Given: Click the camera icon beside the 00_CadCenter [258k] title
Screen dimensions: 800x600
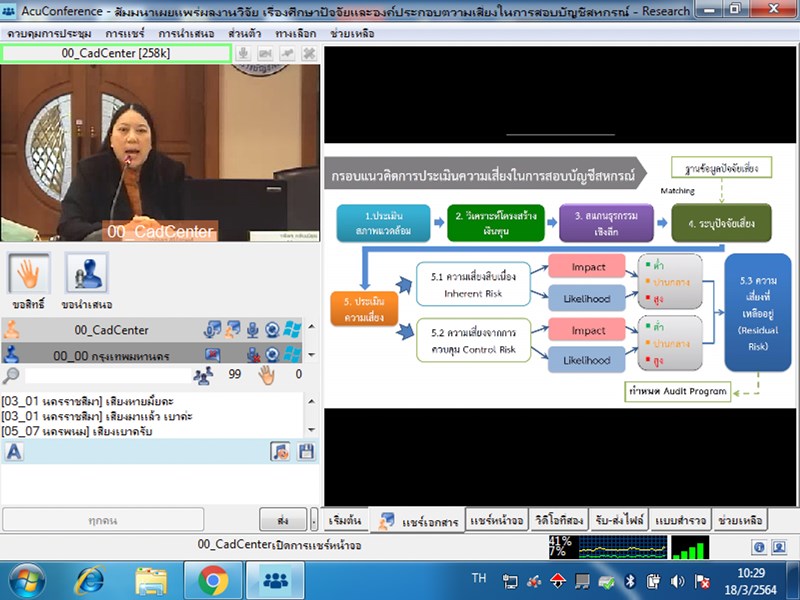Looking at the screenshot, I should coord(265,53).
